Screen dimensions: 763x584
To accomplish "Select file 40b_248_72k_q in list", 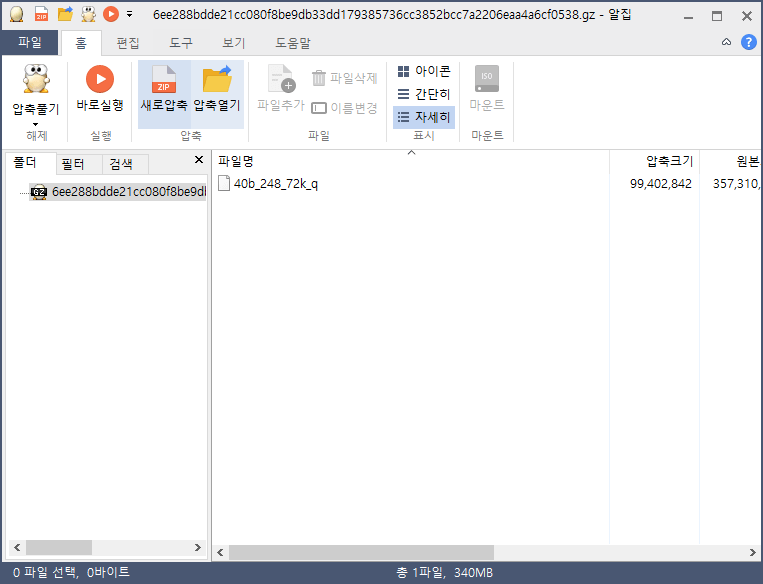I will (x=275, y=184).
